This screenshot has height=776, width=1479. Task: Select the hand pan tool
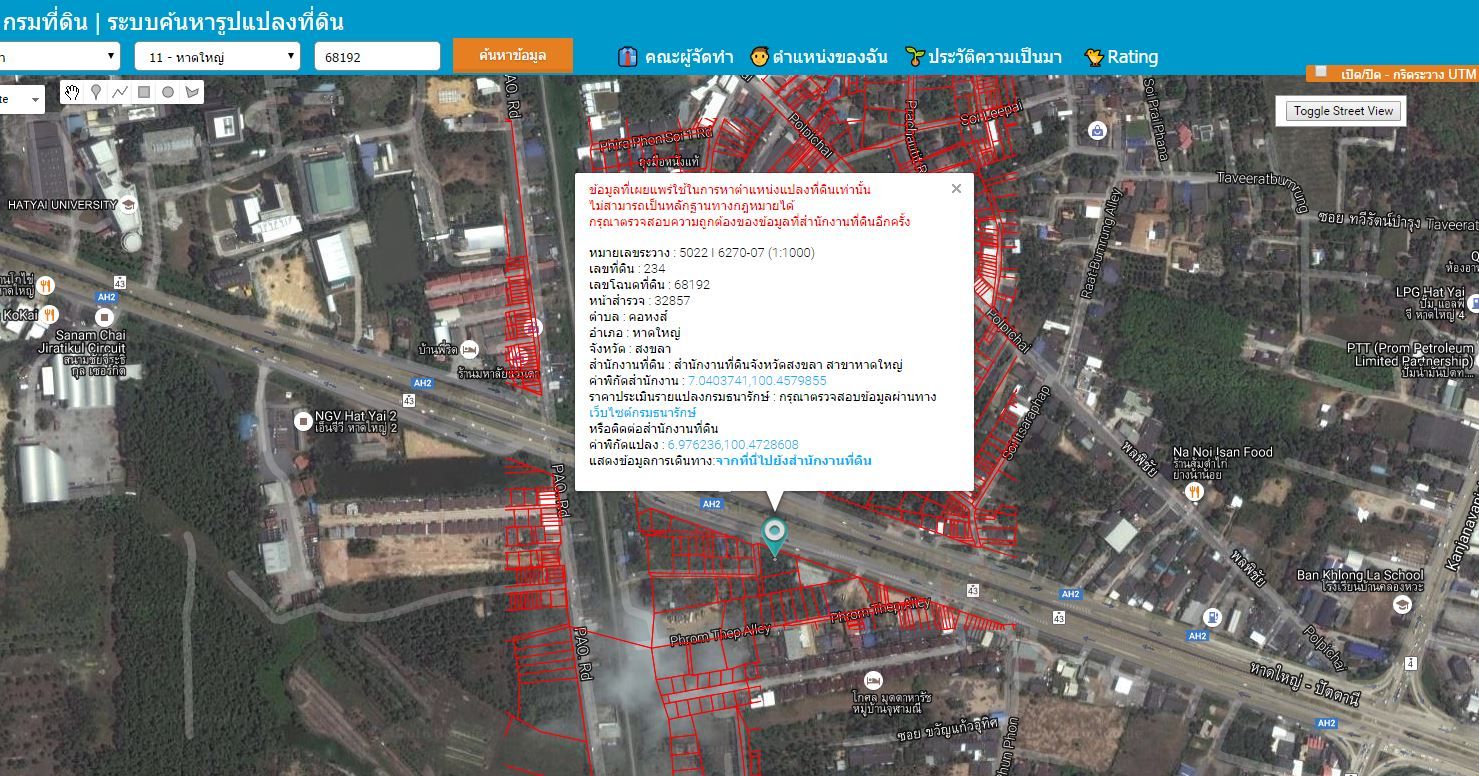coord(72,92)
